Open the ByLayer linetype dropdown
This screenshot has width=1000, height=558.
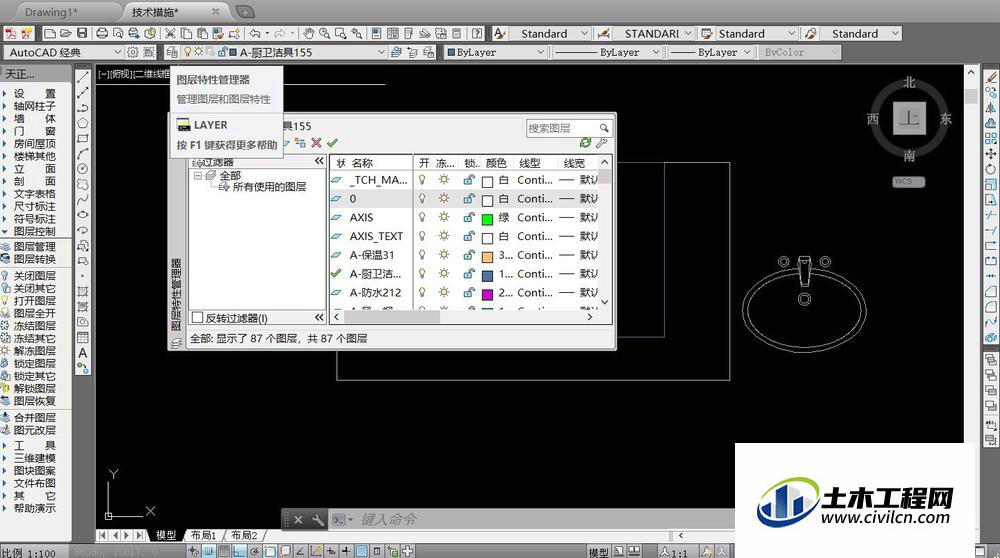[x=656, y=52]
